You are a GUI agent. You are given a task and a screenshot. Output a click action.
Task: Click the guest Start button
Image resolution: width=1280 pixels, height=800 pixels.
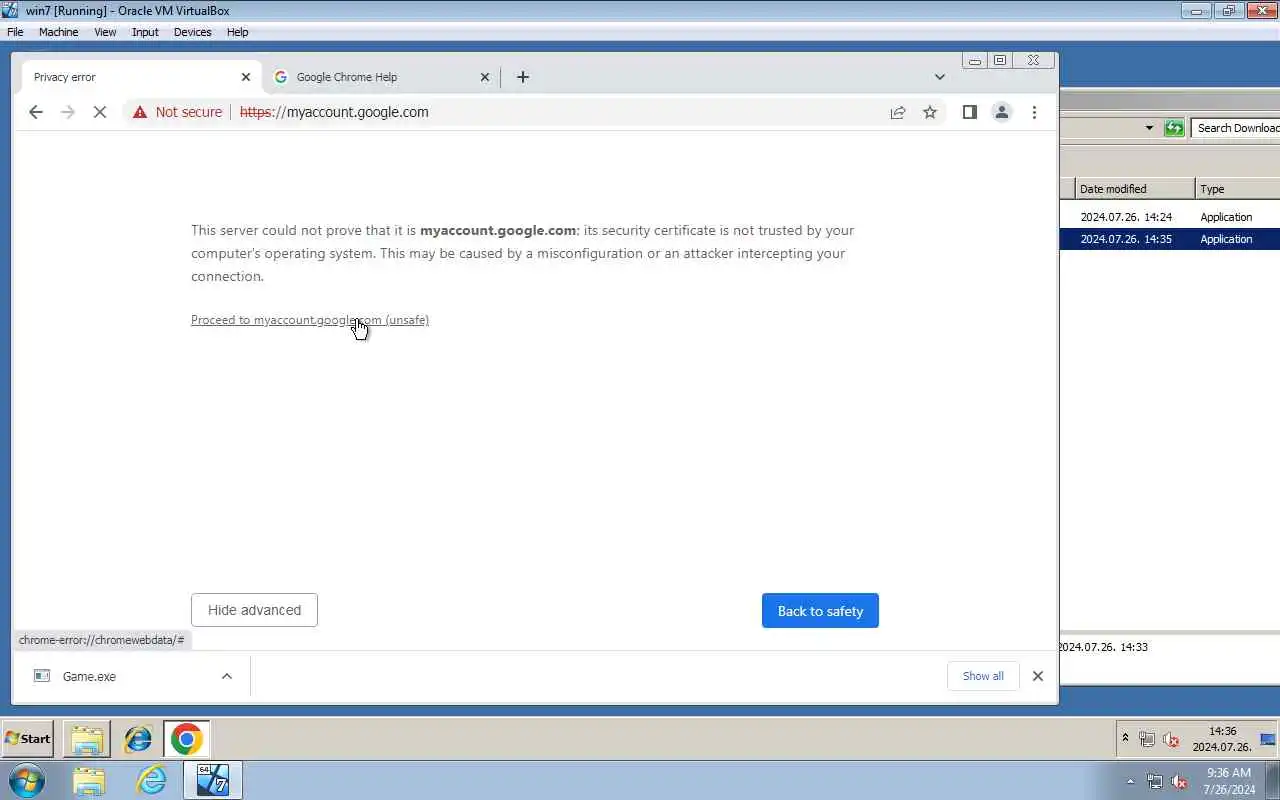coord(28,739)
